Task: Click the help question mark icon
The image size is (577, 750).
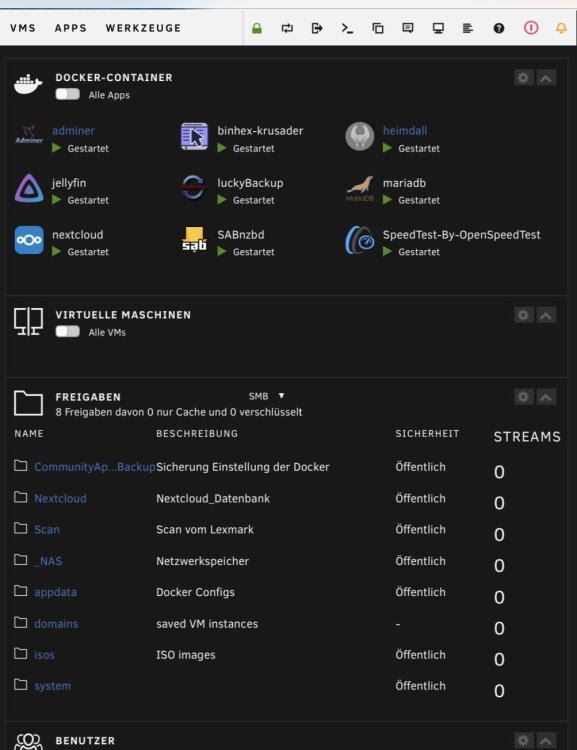Action: tap(499, 28)
